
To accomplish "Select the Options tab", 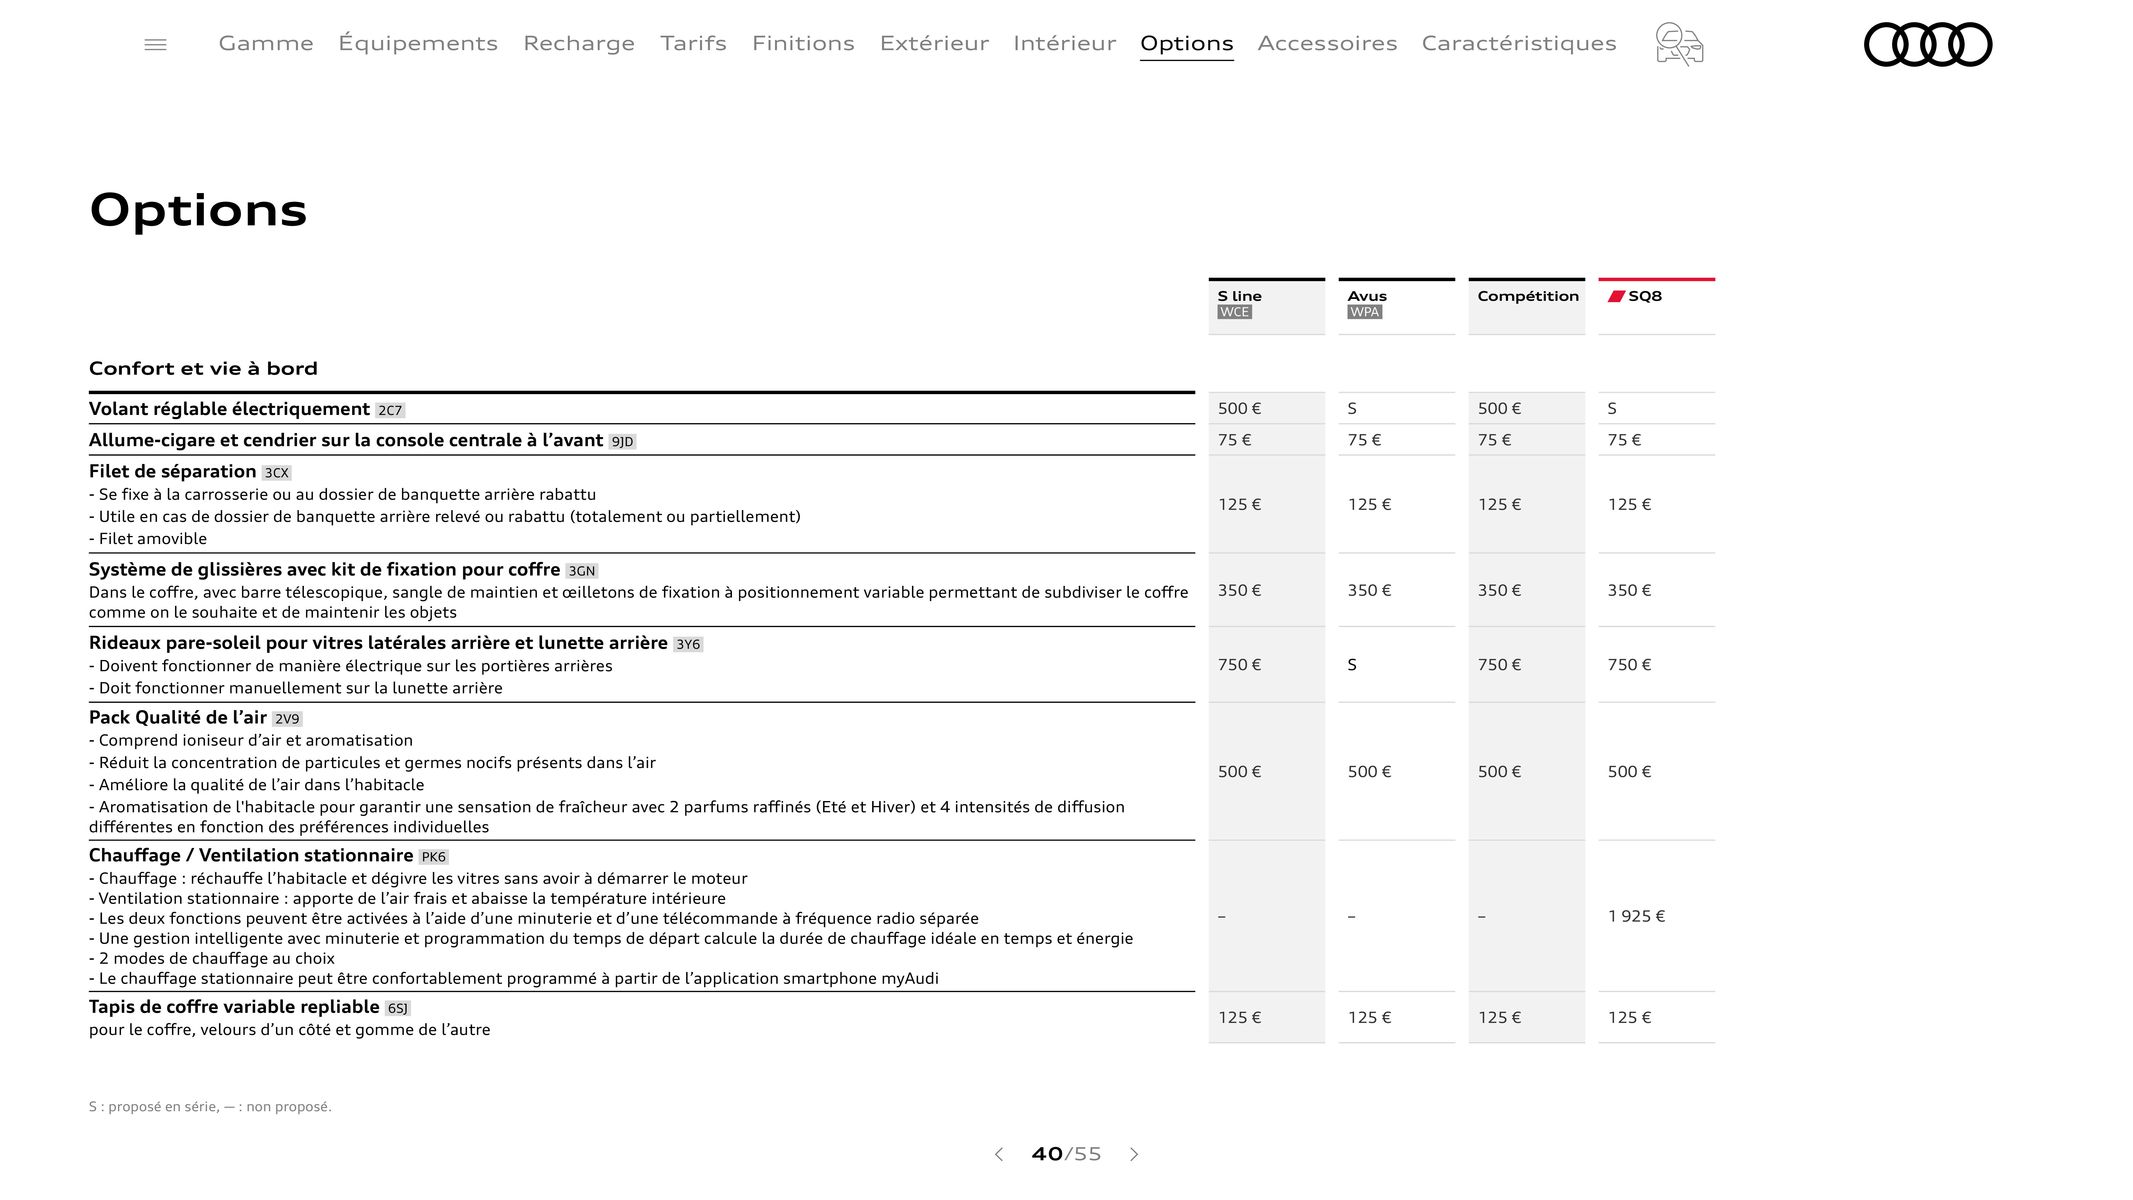I will (x=1186, y=43).
